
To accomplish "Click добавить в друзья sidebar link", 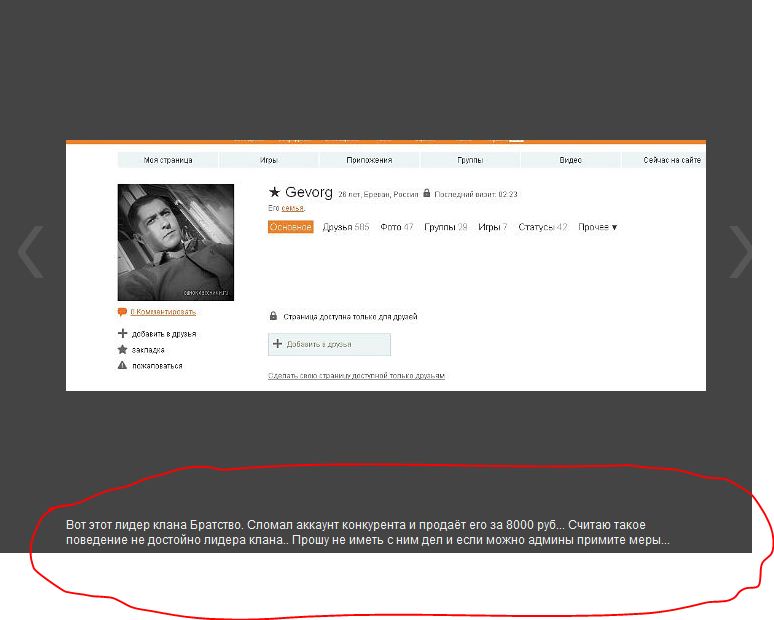I will 164,334.
